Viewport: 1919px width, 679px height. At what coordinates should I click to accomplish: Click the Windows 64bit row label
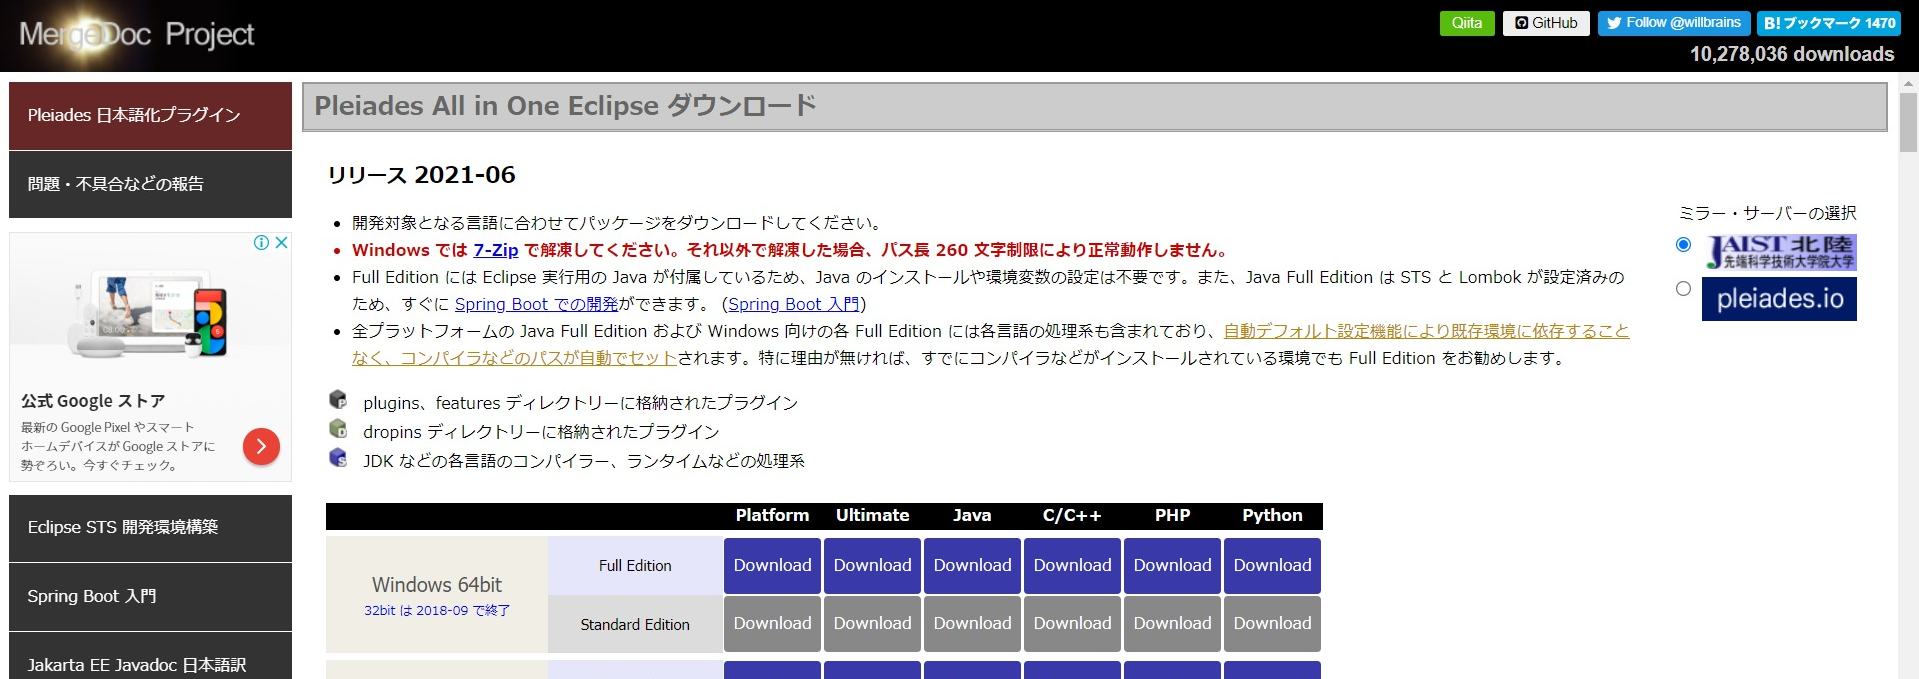(437, 585)
